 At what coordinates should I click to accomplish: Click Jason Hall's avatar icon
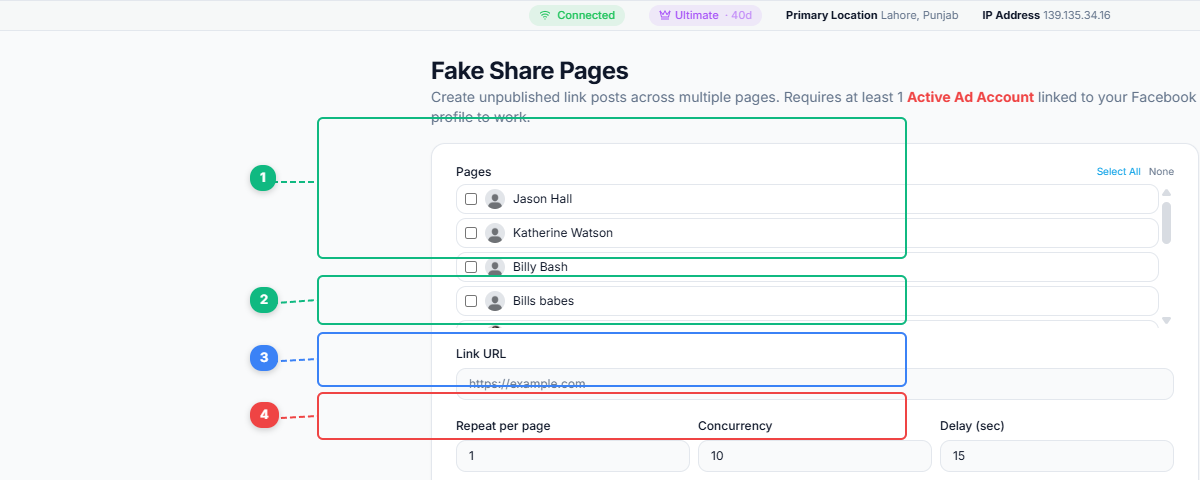pyautogui.click(x=494, y=199)
